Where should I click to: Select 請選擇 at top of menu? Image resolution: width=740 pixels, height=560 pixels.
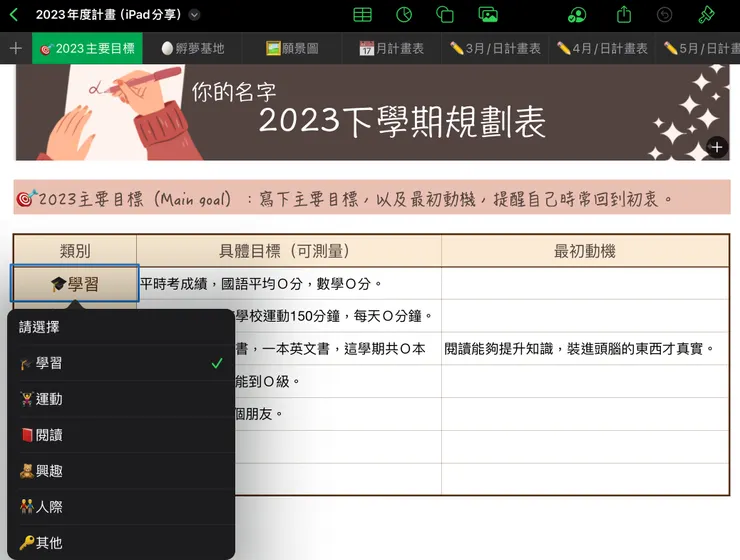[x=121, y=327]
